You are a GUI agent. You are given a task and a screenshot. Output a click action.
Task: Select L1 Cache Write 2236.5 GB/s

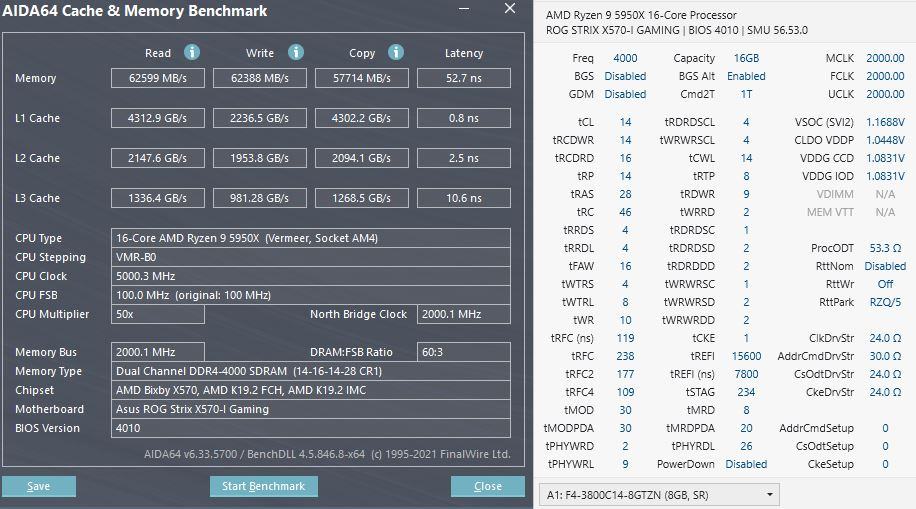coord(259,118)
